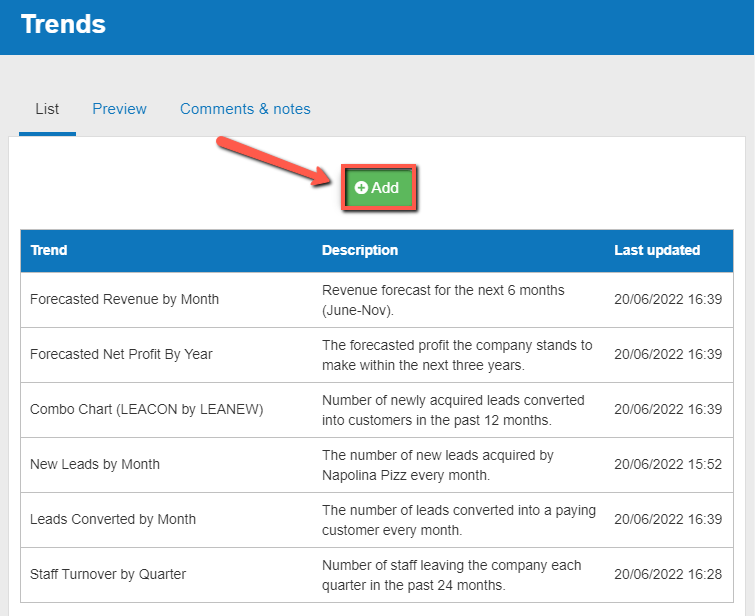Select the List tab
Screen dimensions: 755x616
[x=47, y=109]
